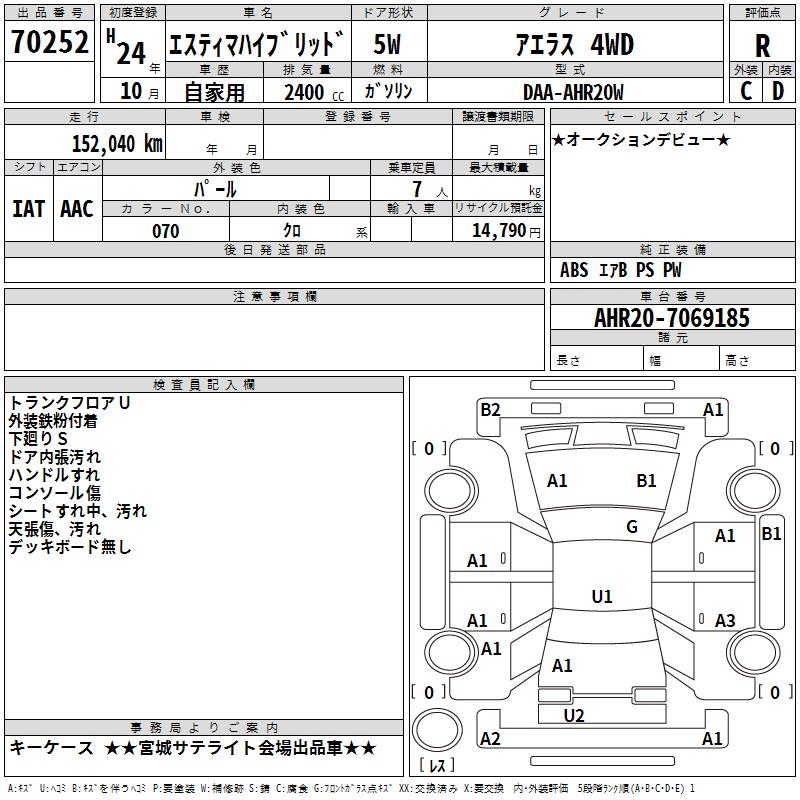Click the [レス] label in diagram

(437, 765)
